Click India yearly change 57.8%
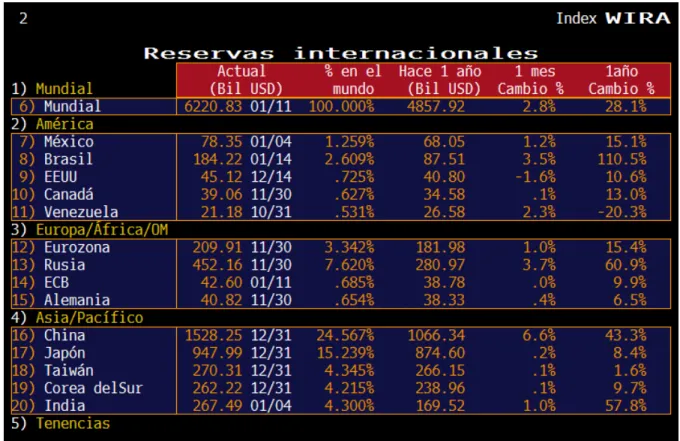The height and width of the screenshot is (441, 680). (626, 405)
